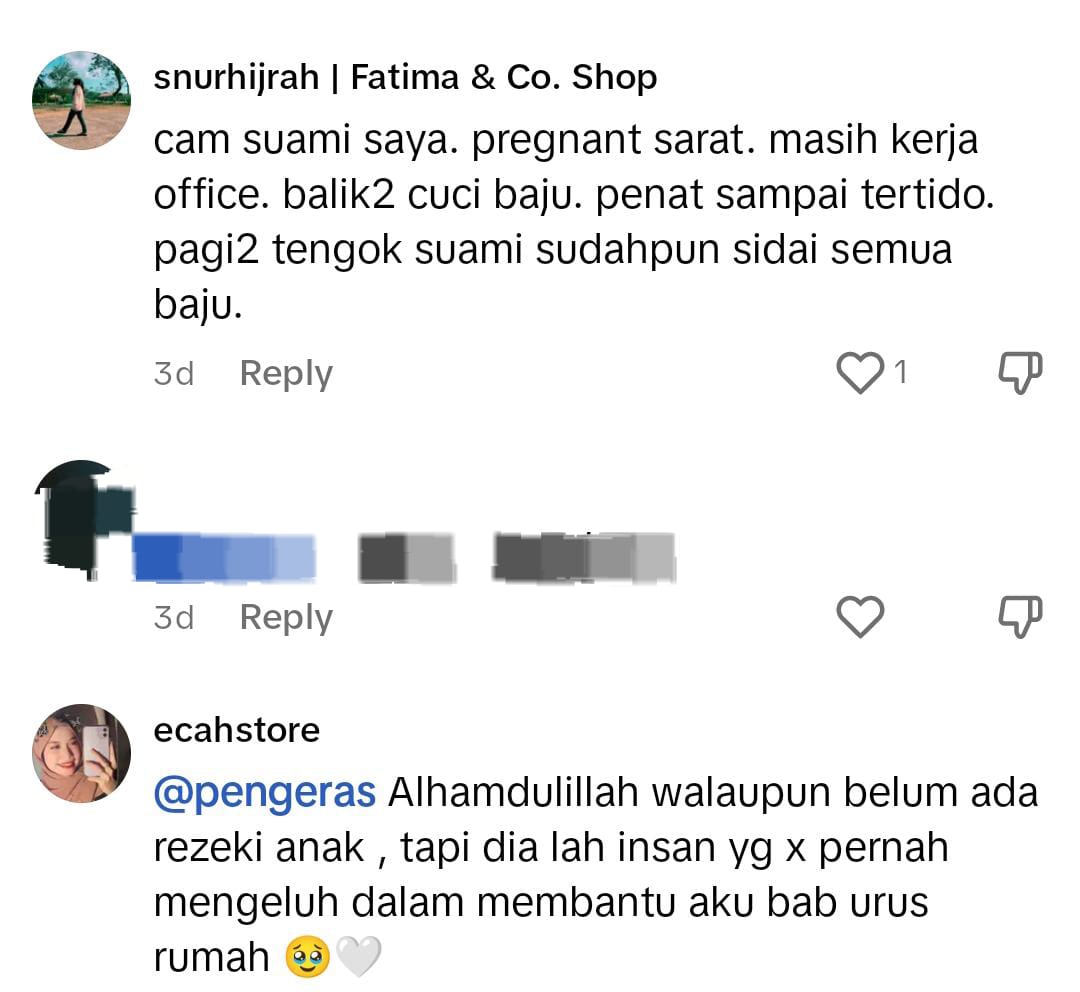1080x992 pixels.
Task: Open snurhijrah's profile picture
Action: click(81, 100)
